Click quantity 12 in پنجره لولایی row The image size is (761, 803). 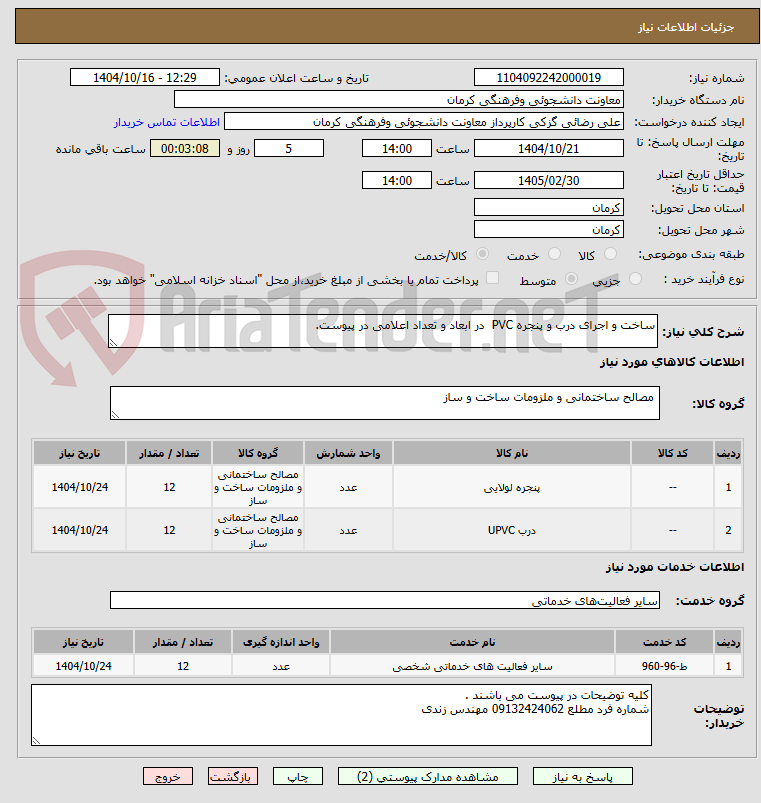tap(169, 488)
